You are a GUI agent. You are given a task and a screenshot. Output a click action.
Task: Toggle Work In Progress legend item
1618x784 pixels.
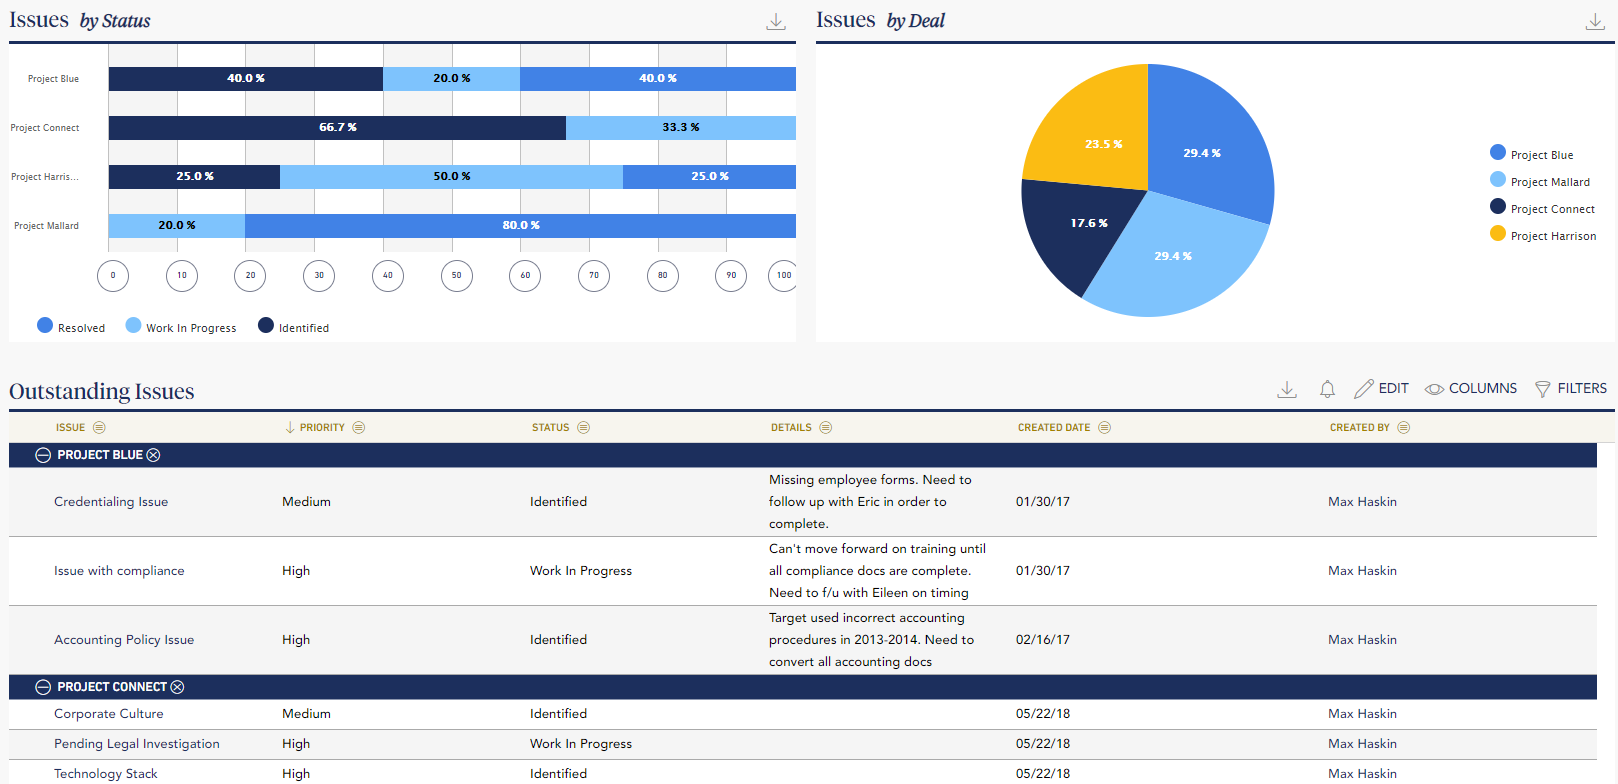tap(181, 327)
